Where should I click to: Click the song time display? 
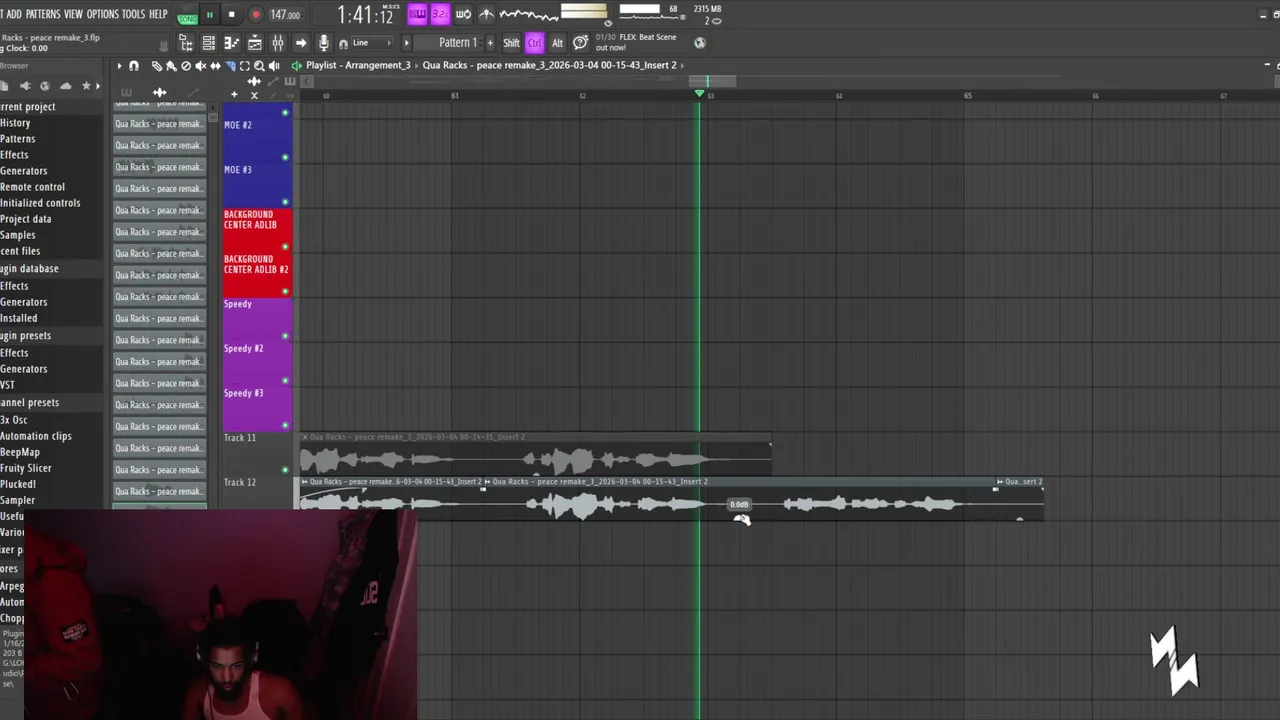(x=365, y=15)
